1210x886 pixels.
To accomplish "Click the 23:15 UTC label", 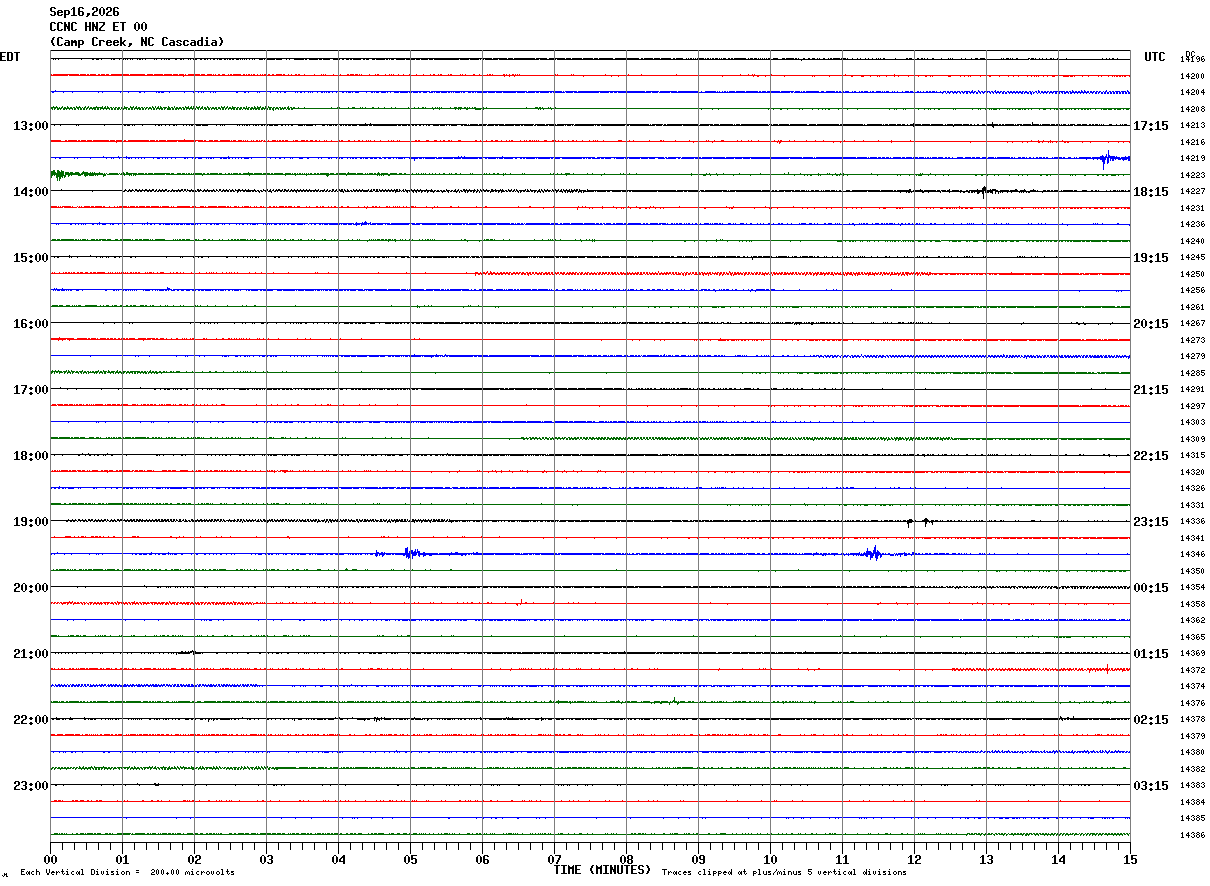I will coord(1150,522).
